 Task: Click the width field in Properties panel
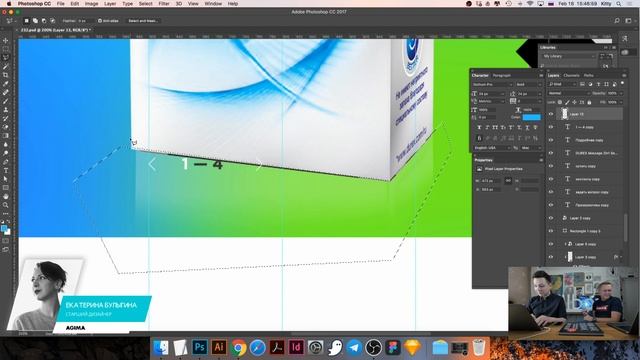point(490,180)
